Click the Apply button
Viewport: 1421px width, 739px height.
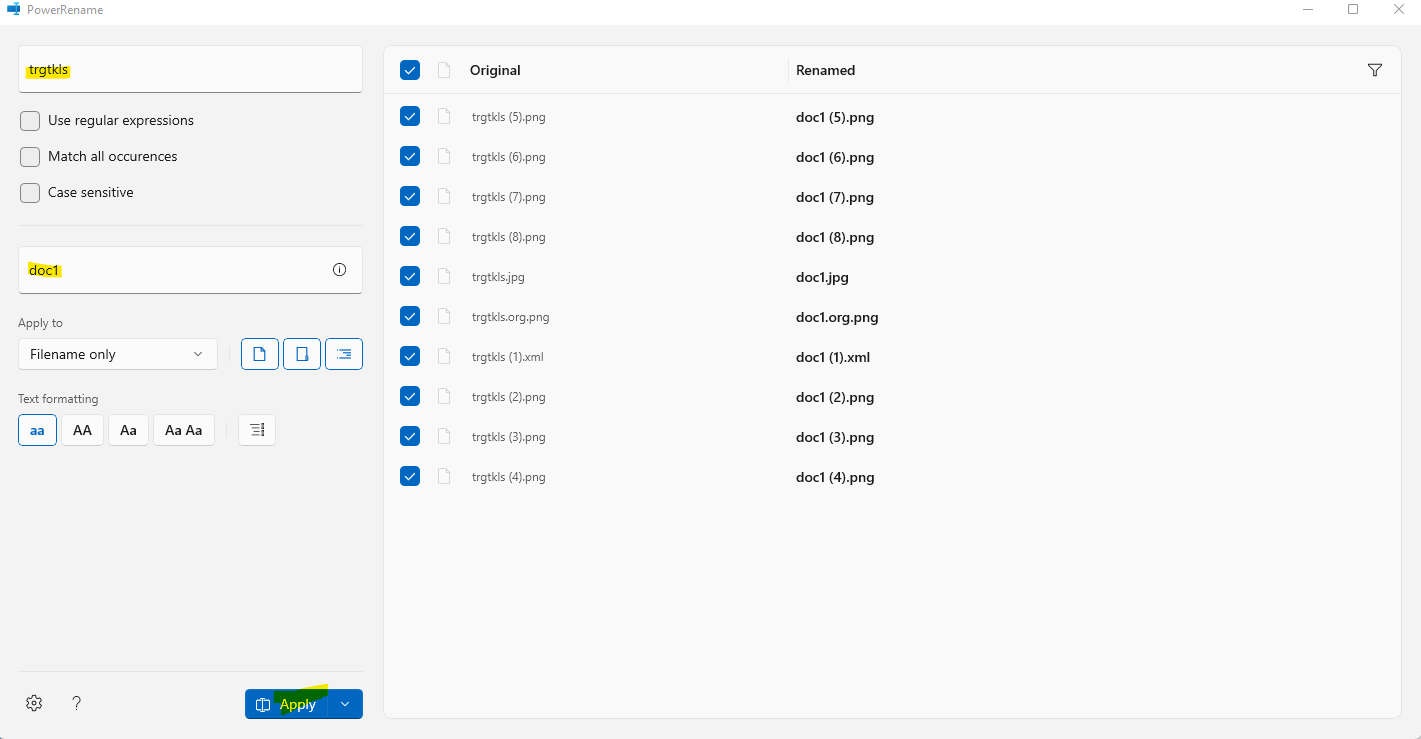[287, 704]
